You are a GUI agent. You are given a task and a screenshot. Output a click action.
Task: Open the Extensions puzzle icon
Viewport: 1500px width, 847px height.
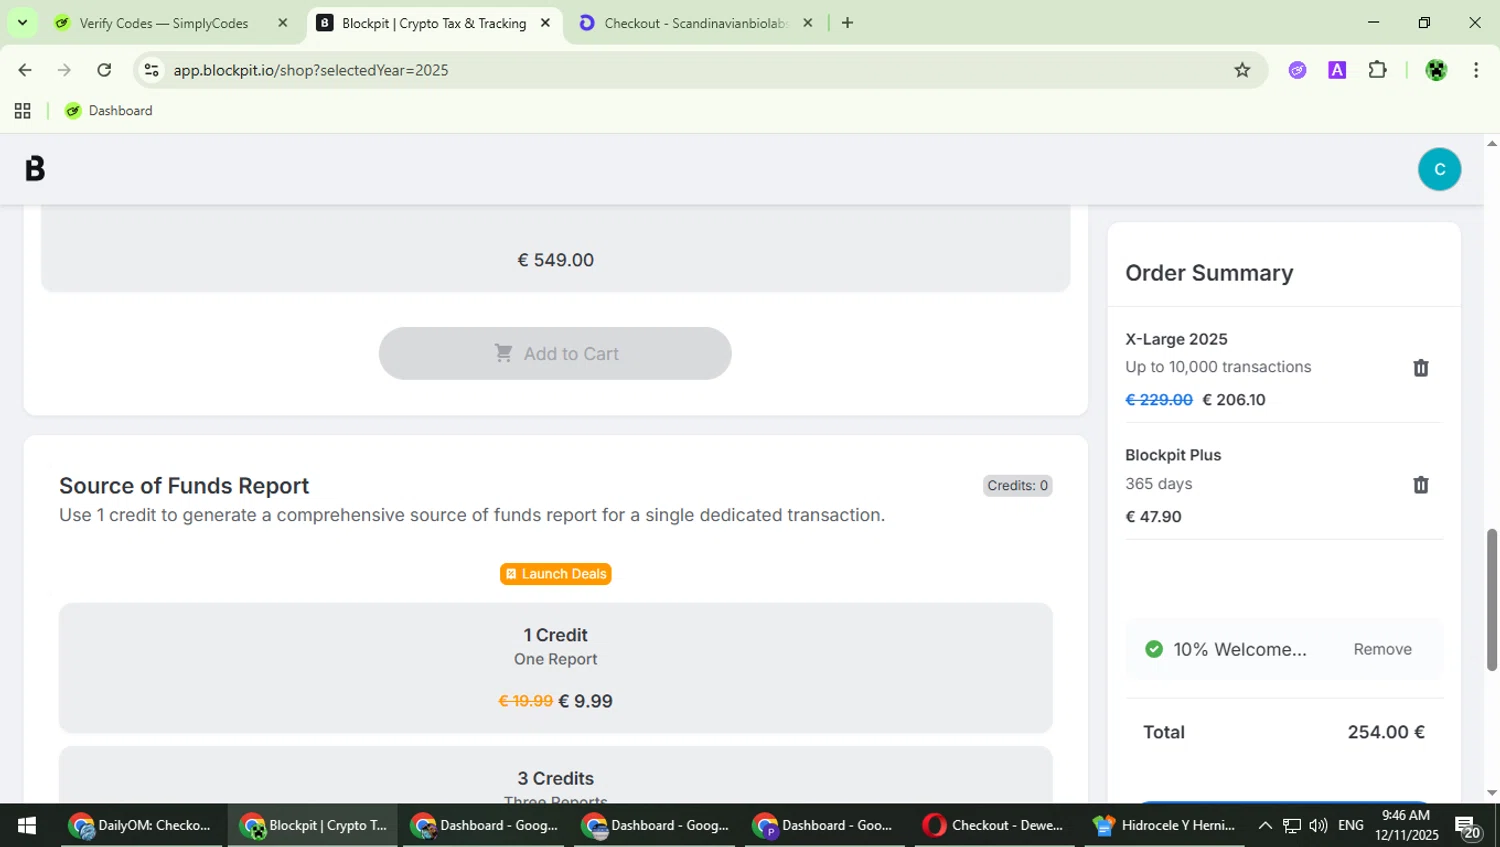pyautogui.click(x=1377, y=70)
